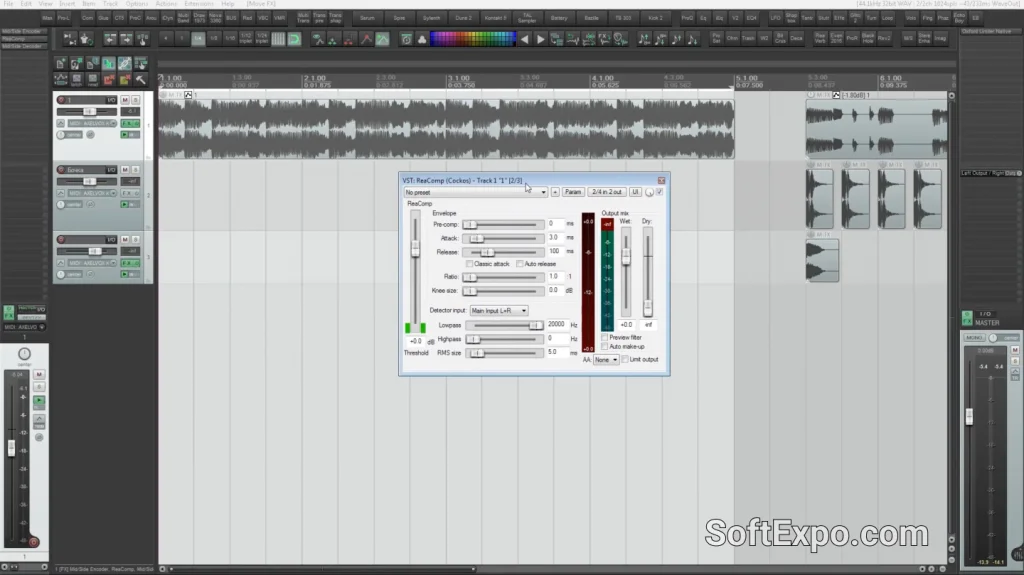Toggle the Limit output checkbox
1024x575 pixels.
point(626,359)
